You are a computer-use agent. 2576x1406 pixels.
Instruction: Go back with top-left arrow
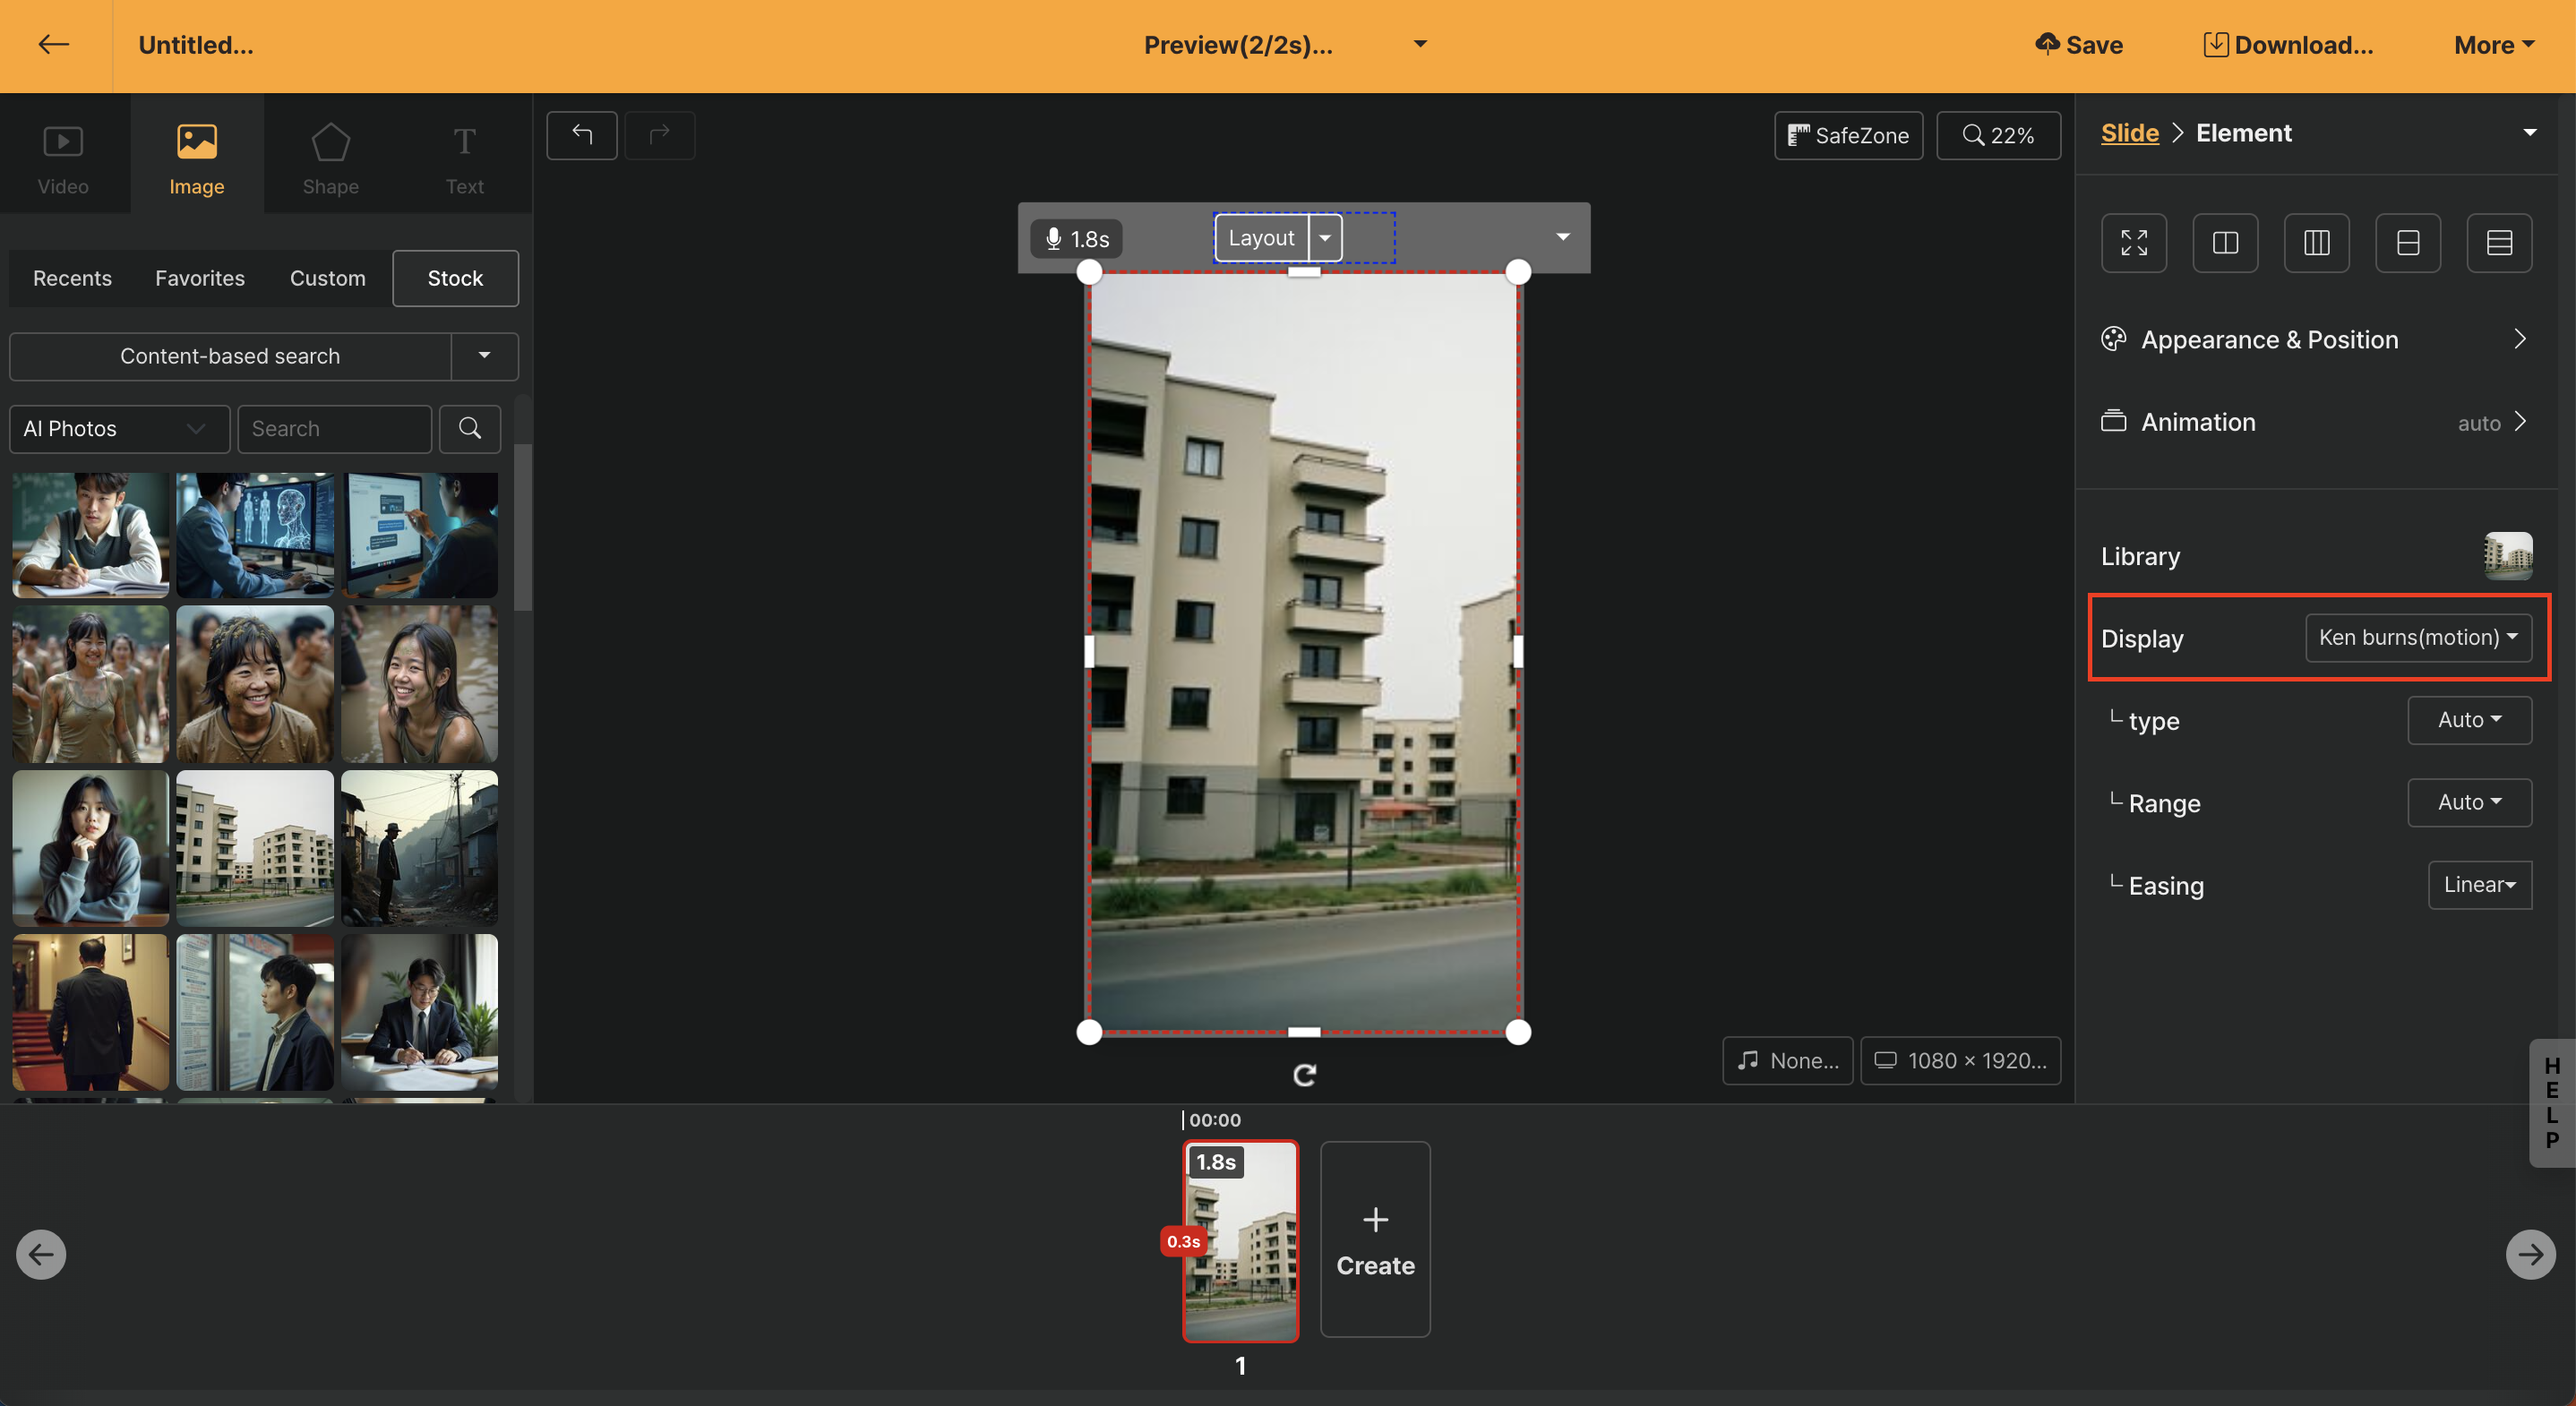point(53,44)
